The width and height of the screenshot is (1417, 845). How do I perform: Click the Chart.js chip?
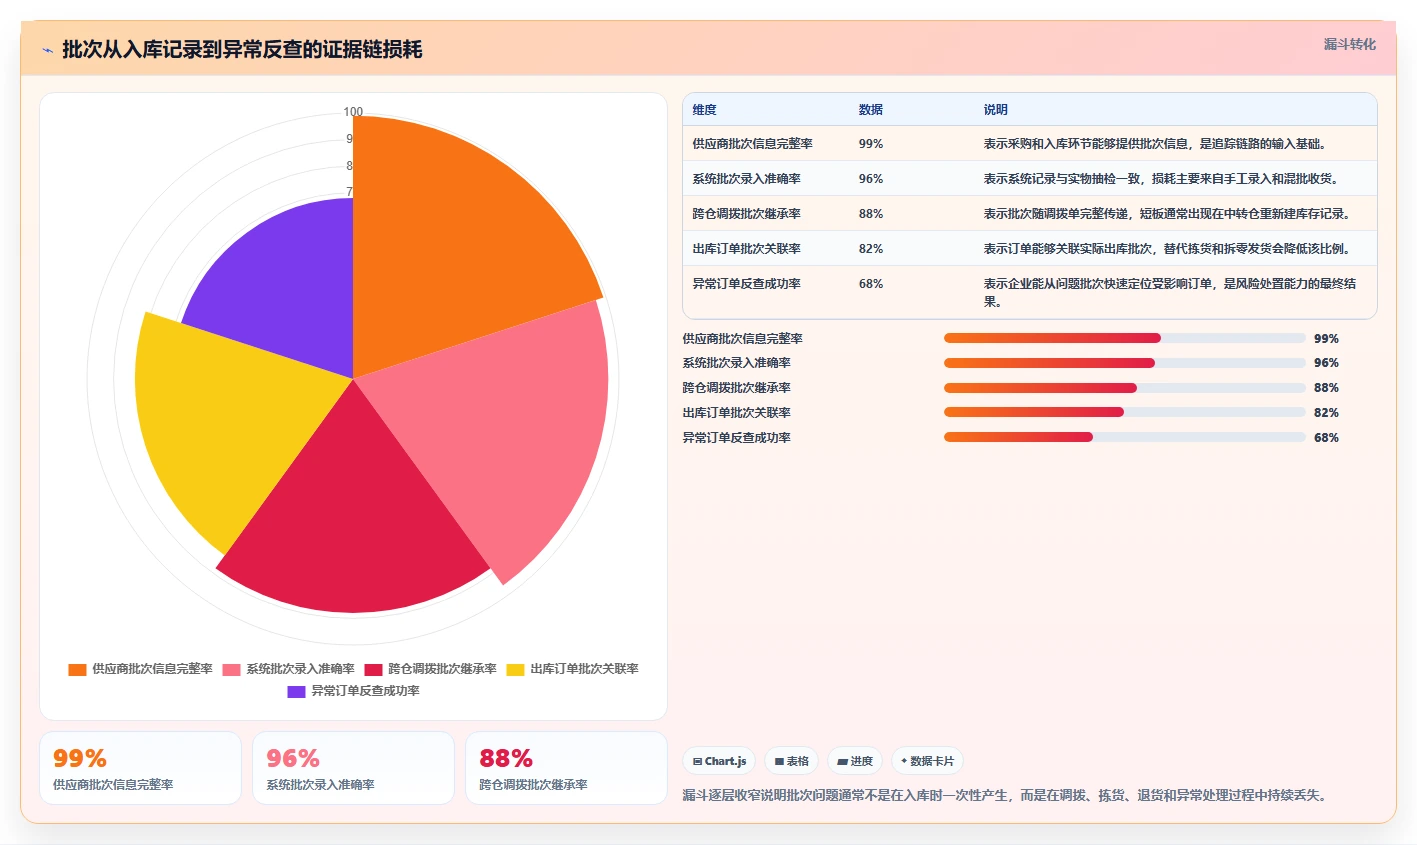click(719, 761)
